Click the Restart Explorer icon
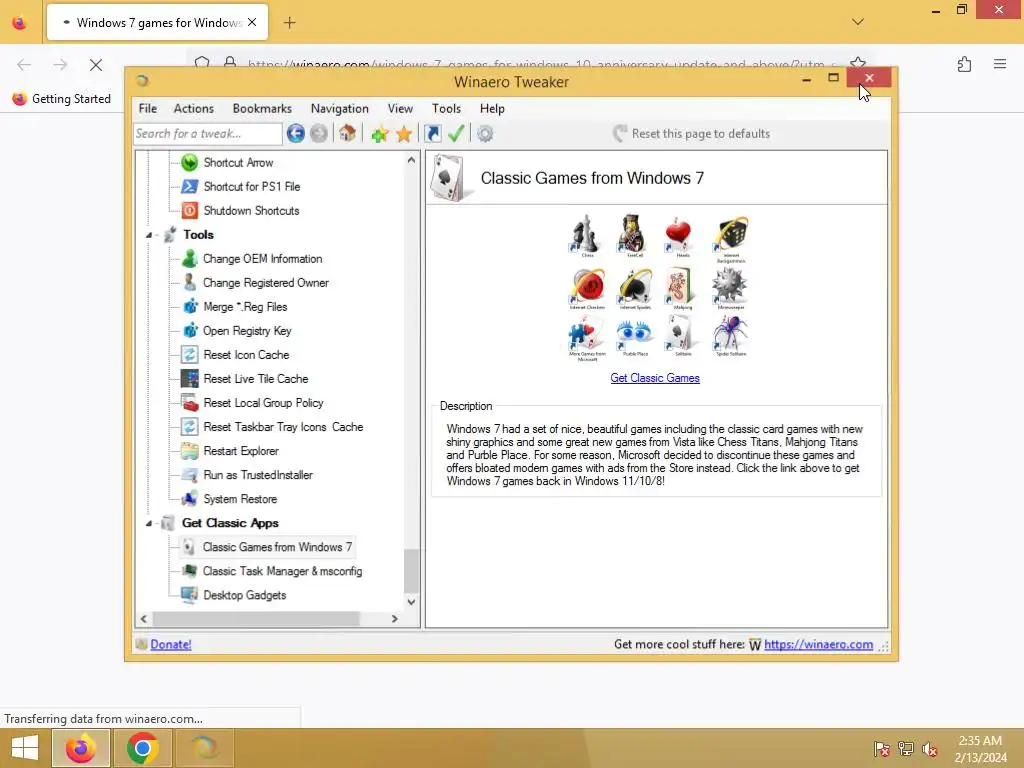The width and height of the screenshot is (1024, 768). pyautogui.click(x=189, y=451)
